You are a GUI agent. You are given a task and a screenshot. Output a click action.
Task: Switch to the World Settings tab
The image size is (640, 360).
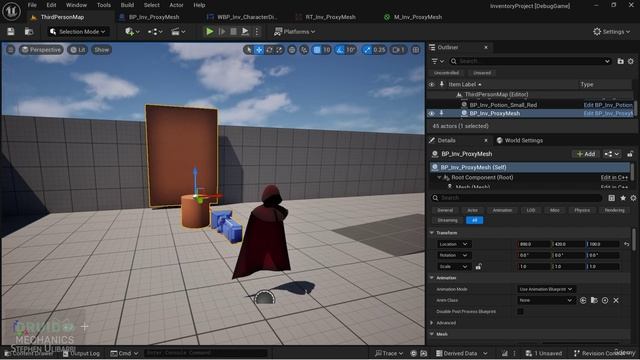[519, 140]
